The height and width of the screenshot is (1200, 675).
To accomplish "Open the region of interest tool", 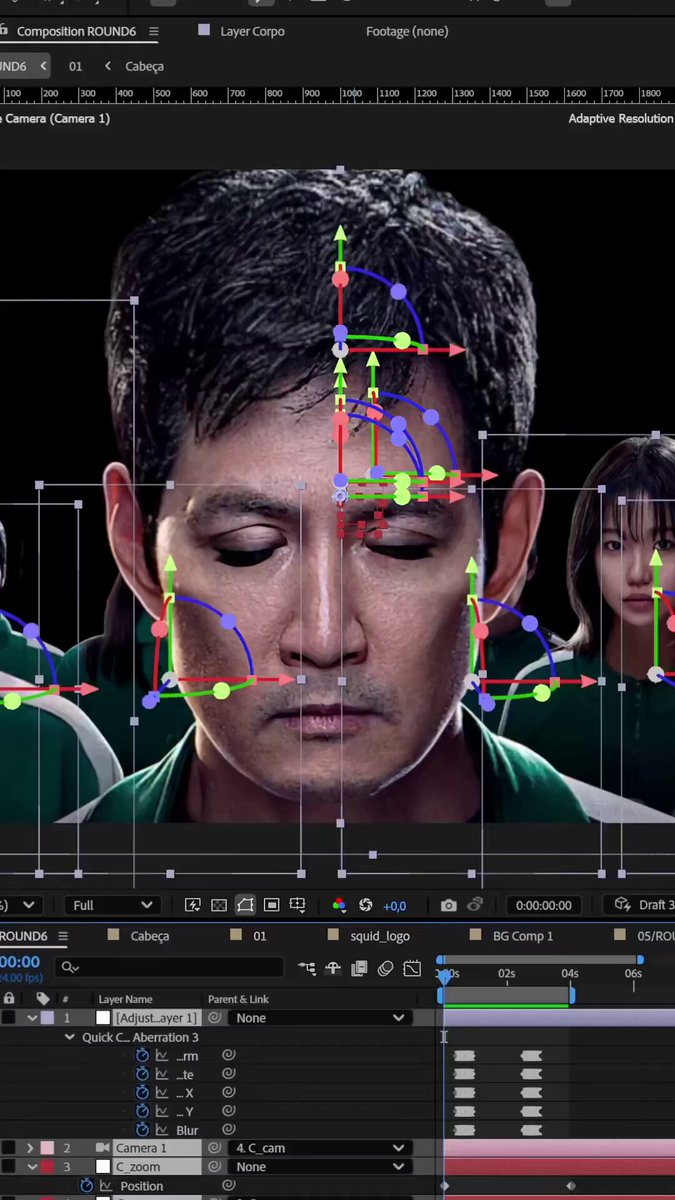I will 271,905.
